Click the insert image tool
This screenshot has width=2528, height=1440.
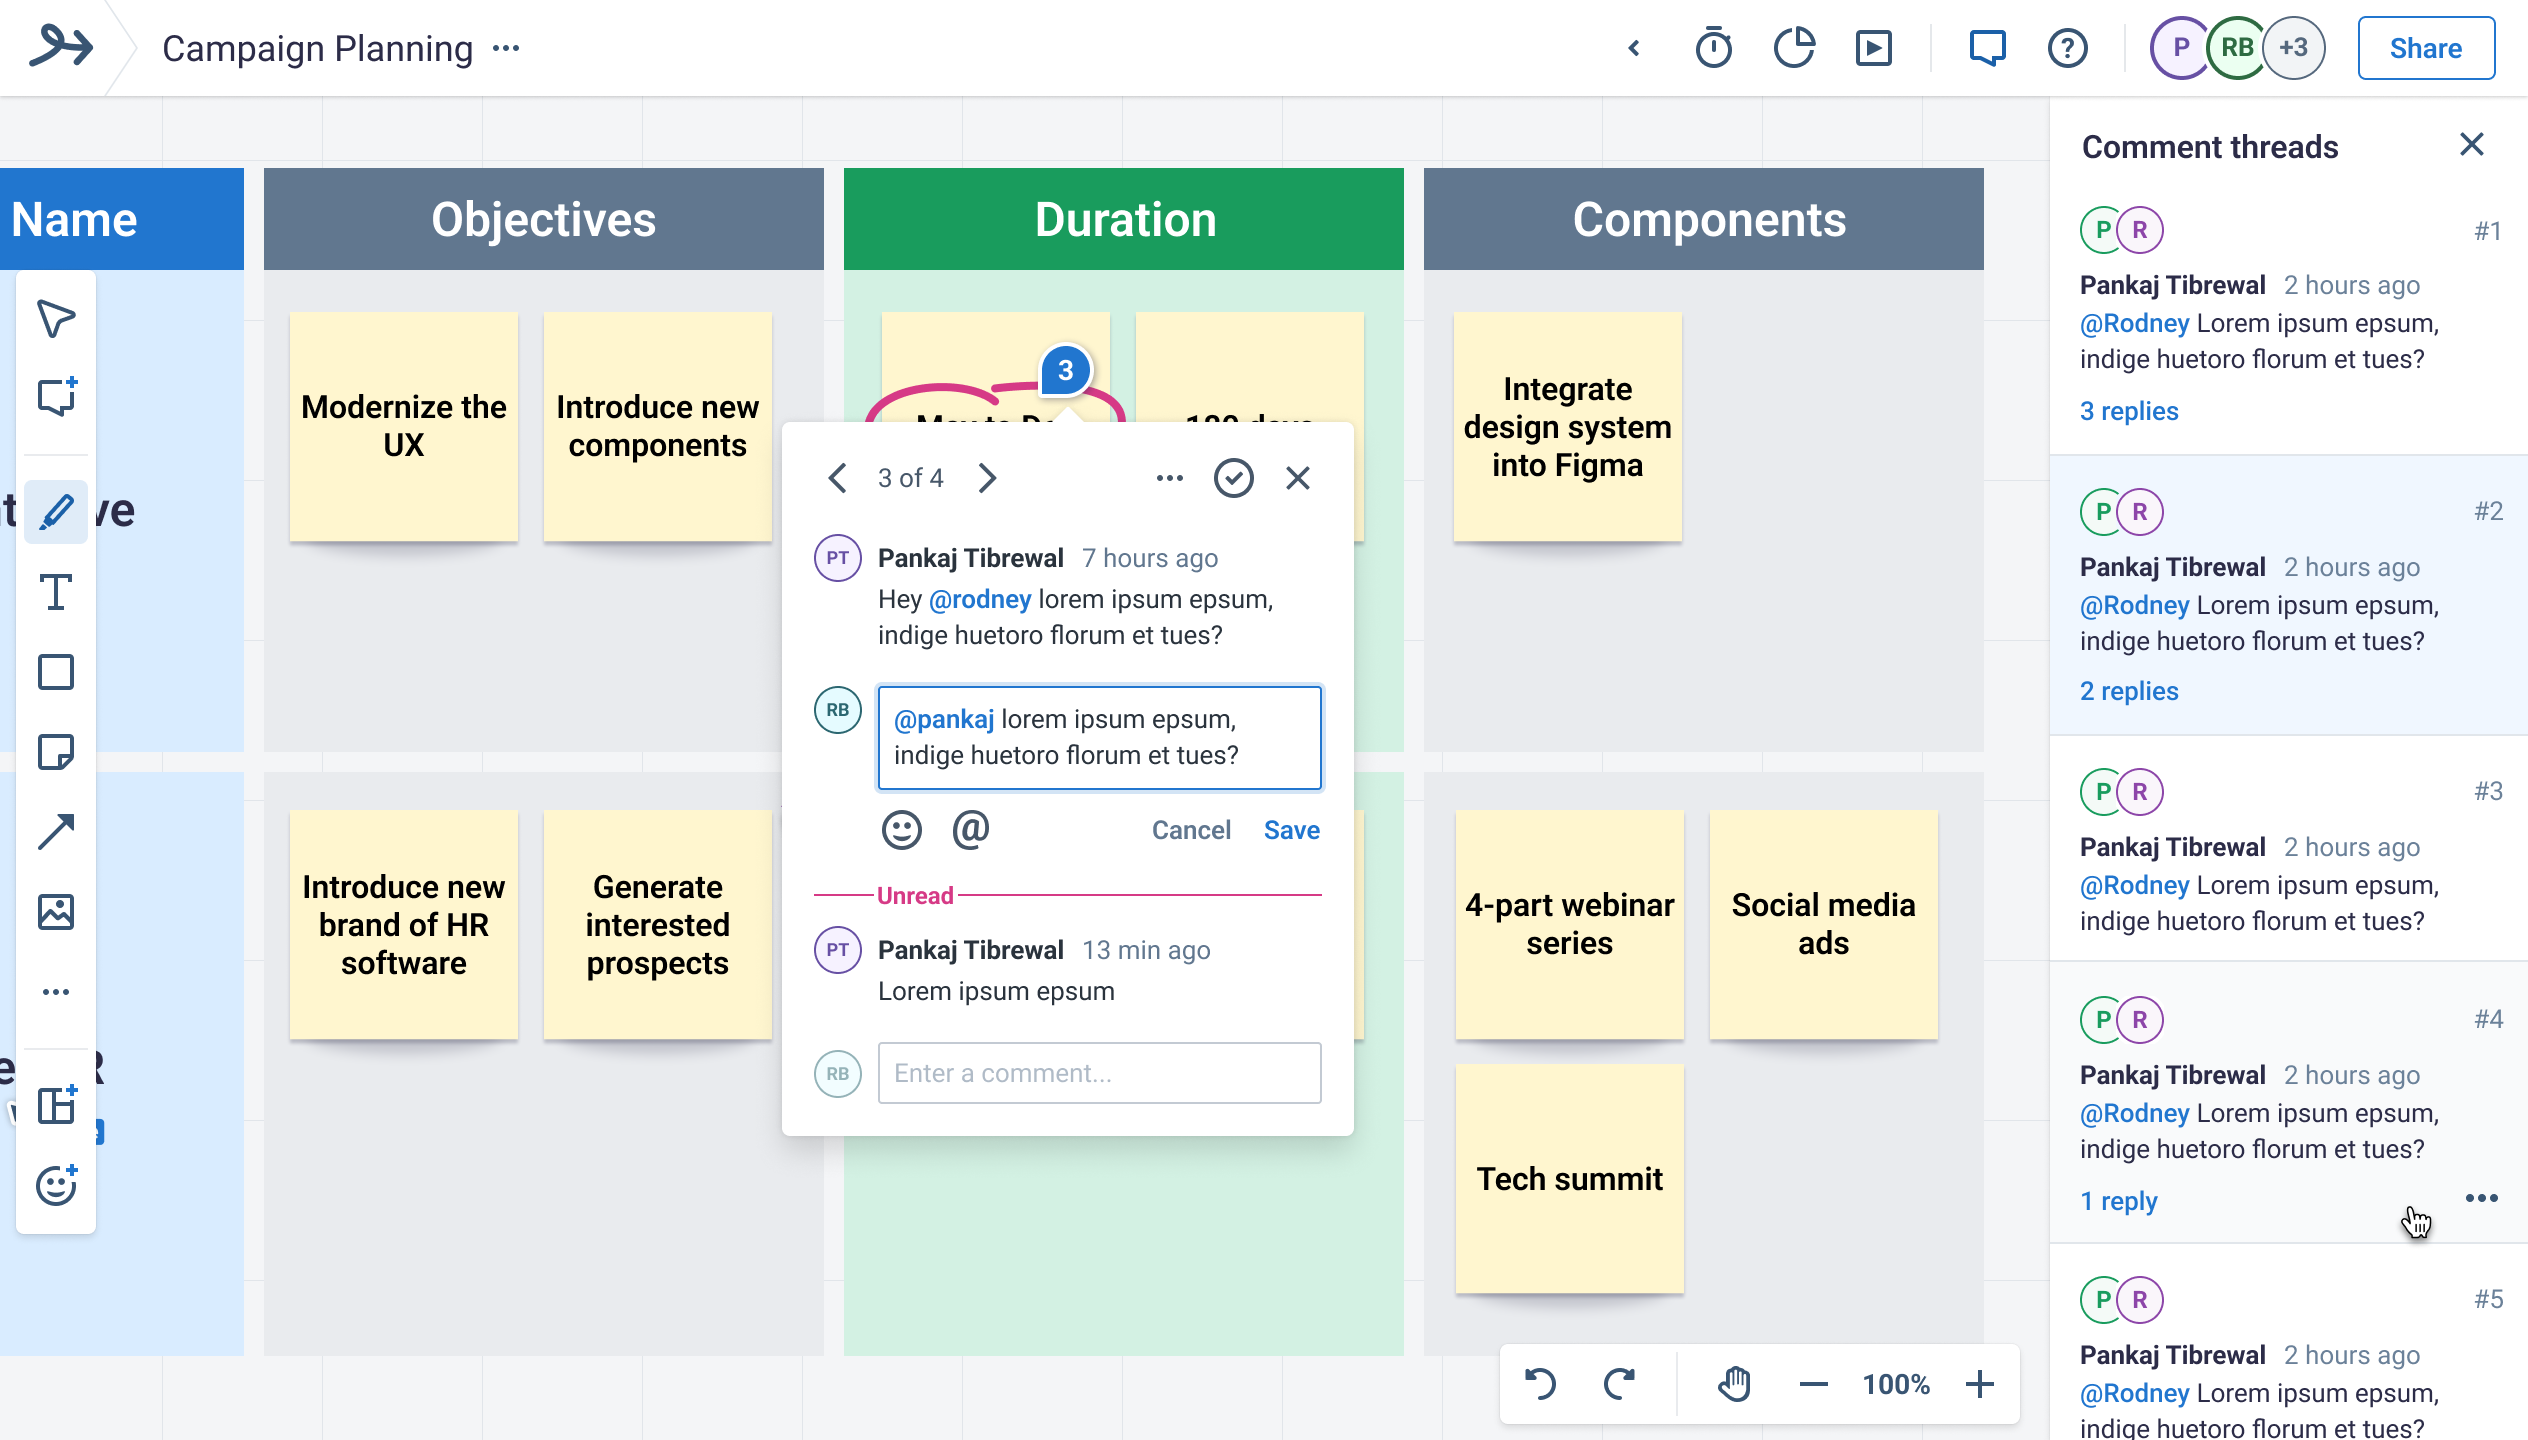(56, 912)
